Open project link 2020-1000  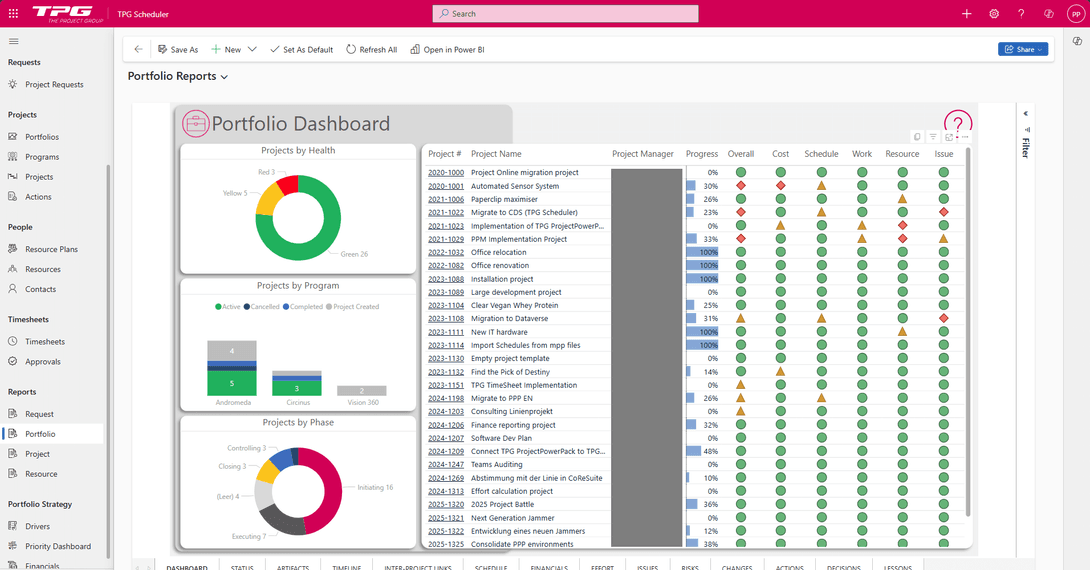pyautogui.click(x=446, y=172)
